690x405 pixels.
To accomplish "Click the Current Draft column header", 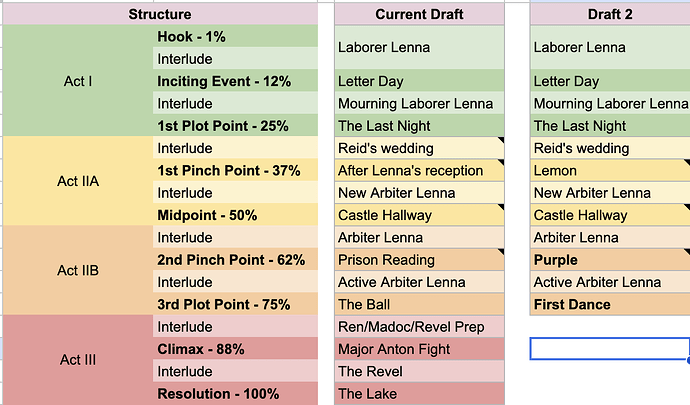I will (419, 14).
